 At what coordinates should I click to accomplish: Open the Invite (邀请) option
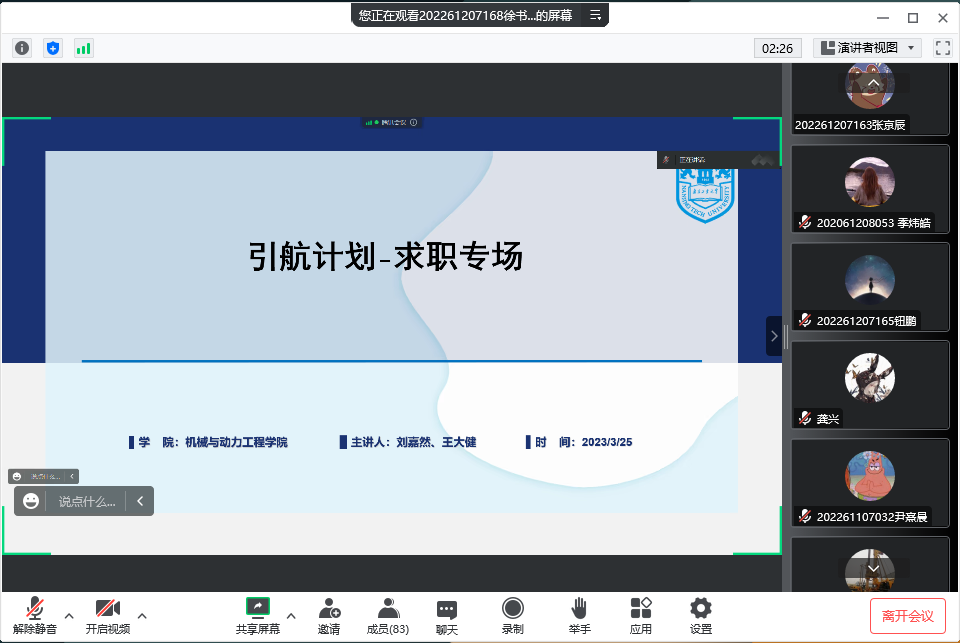click(x=329, y=615)
